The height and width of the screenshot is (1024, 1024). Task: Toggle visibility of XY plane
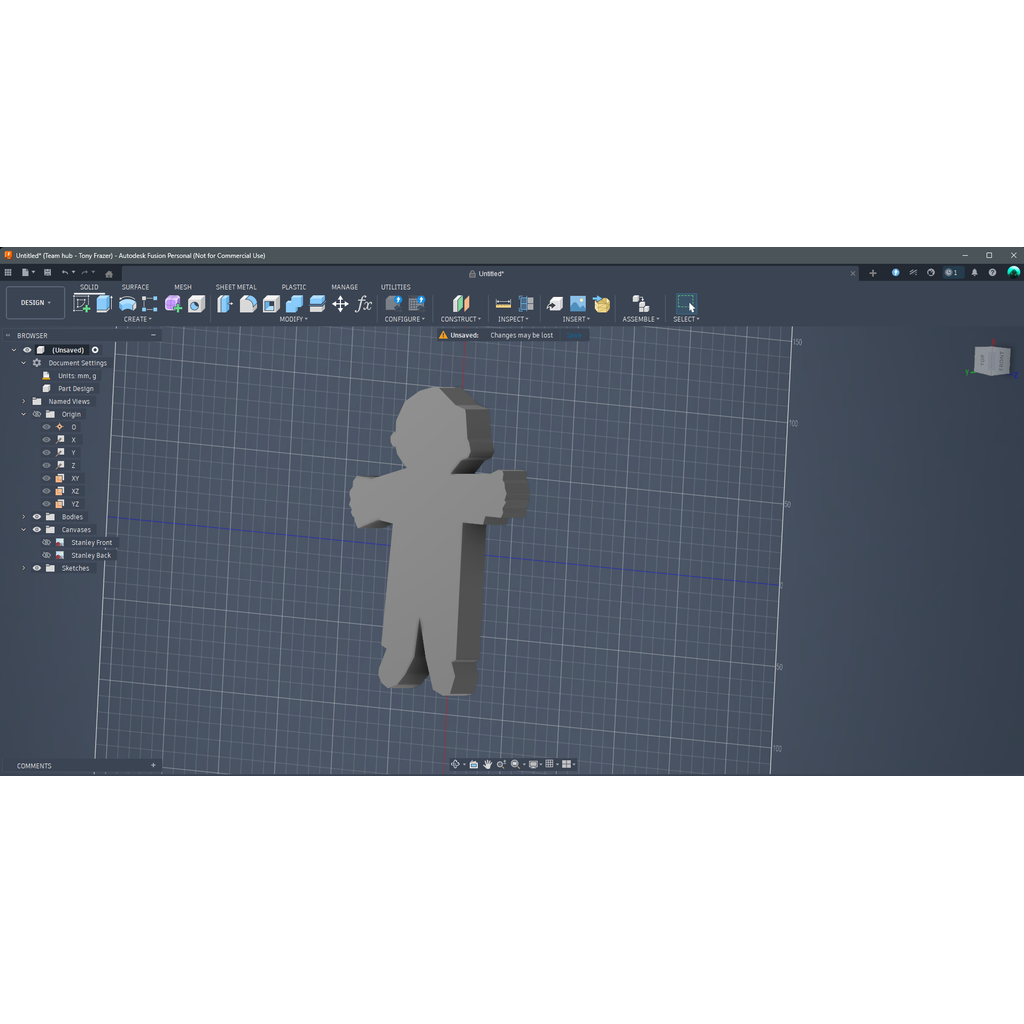point(46,478)
